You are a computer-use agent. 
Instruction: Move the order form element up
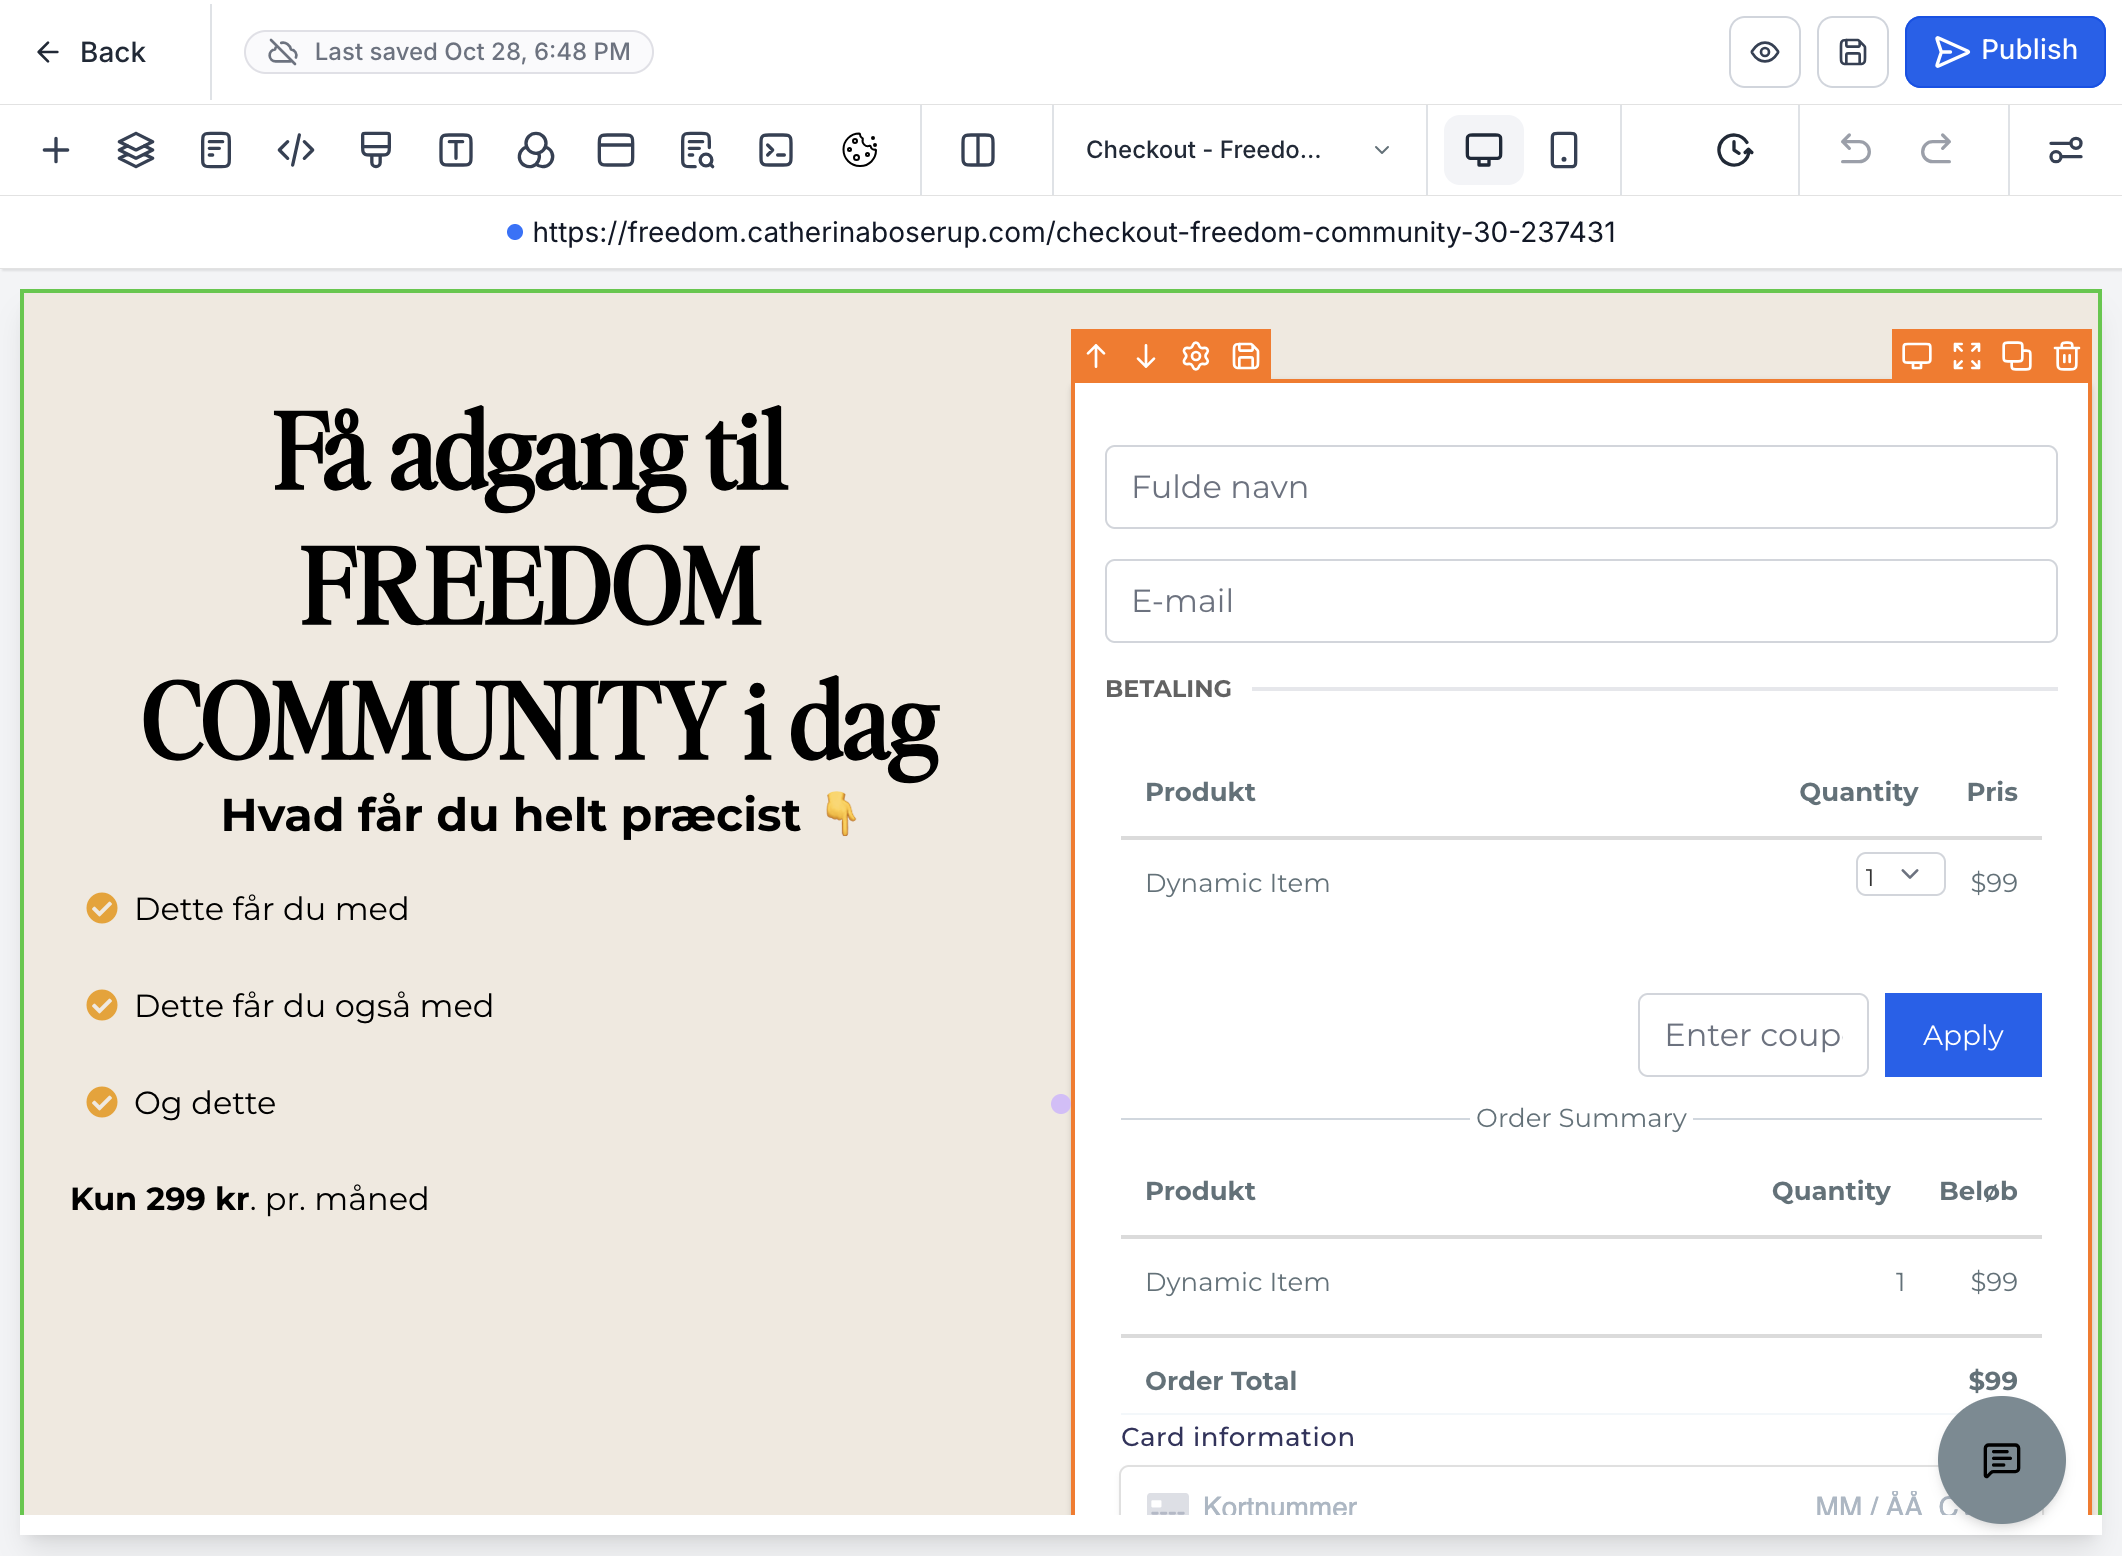[1096, 356]
